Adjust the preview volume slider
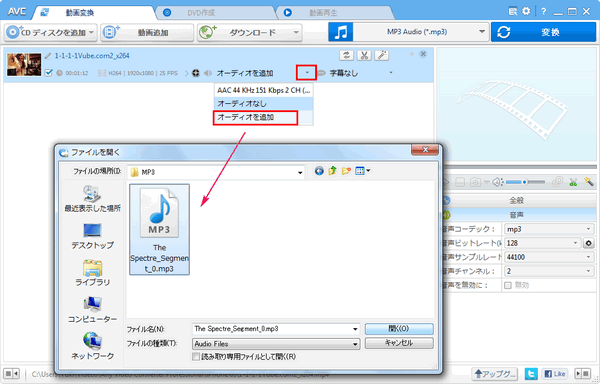 525,182
